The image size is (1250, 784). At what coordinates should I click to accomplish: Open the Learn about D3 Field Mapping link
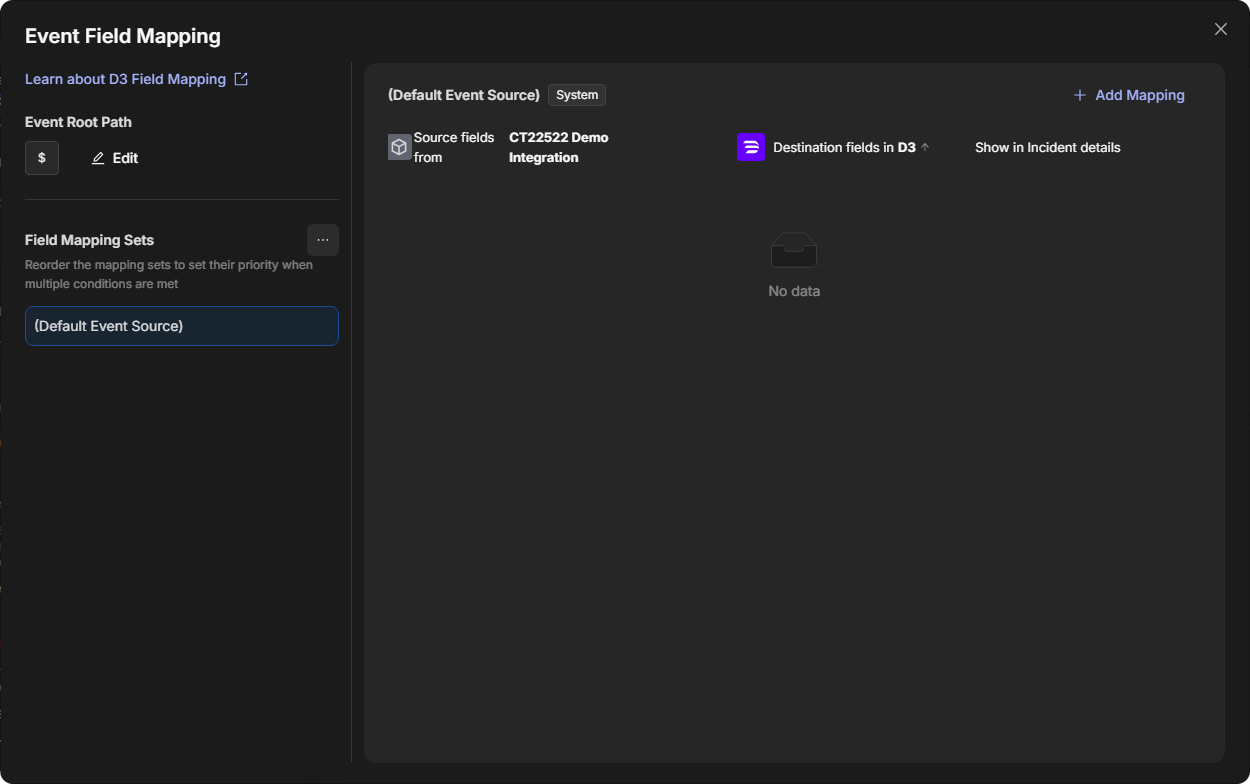(x=125, y=79)
